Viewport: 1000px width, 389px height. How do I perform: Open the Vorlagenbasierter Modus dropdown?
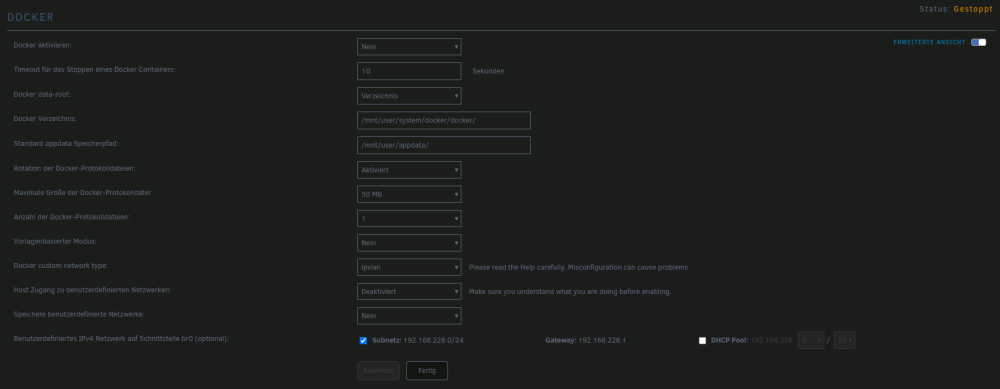(x=409, y=243)
